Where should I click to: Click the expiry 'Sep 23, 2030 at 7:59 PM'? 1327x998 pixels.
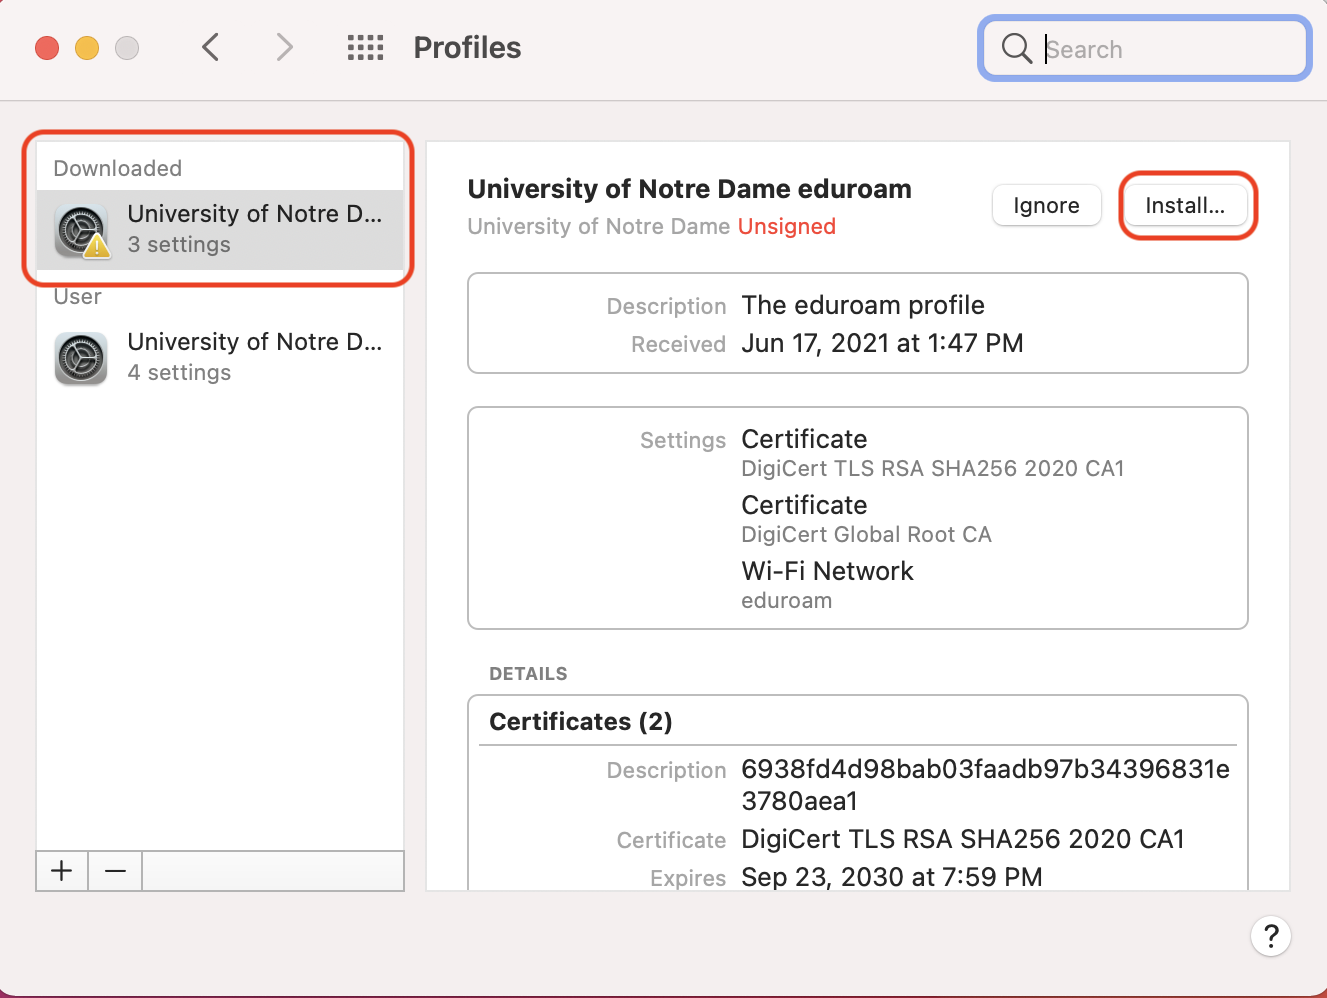pos(891,877)
